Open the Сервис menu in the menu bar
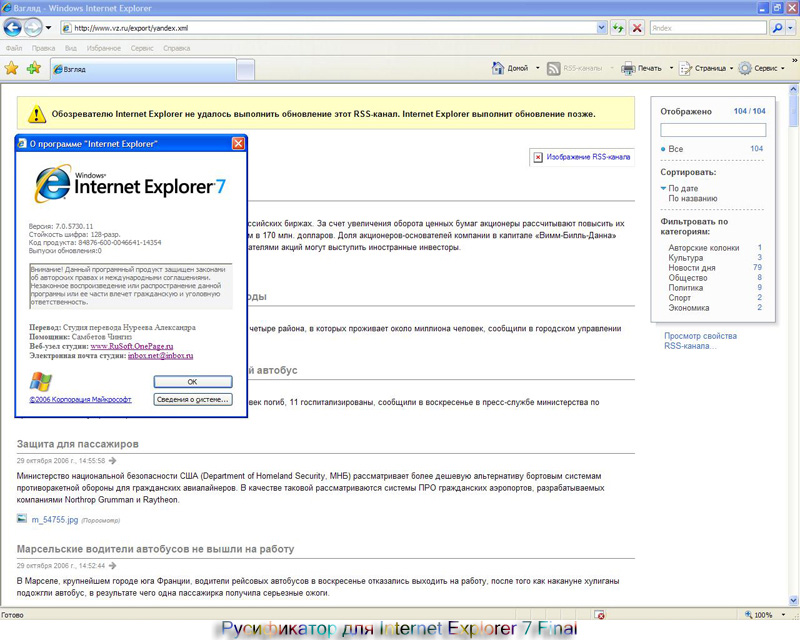 pyautogui.click(x=142, y=48)
